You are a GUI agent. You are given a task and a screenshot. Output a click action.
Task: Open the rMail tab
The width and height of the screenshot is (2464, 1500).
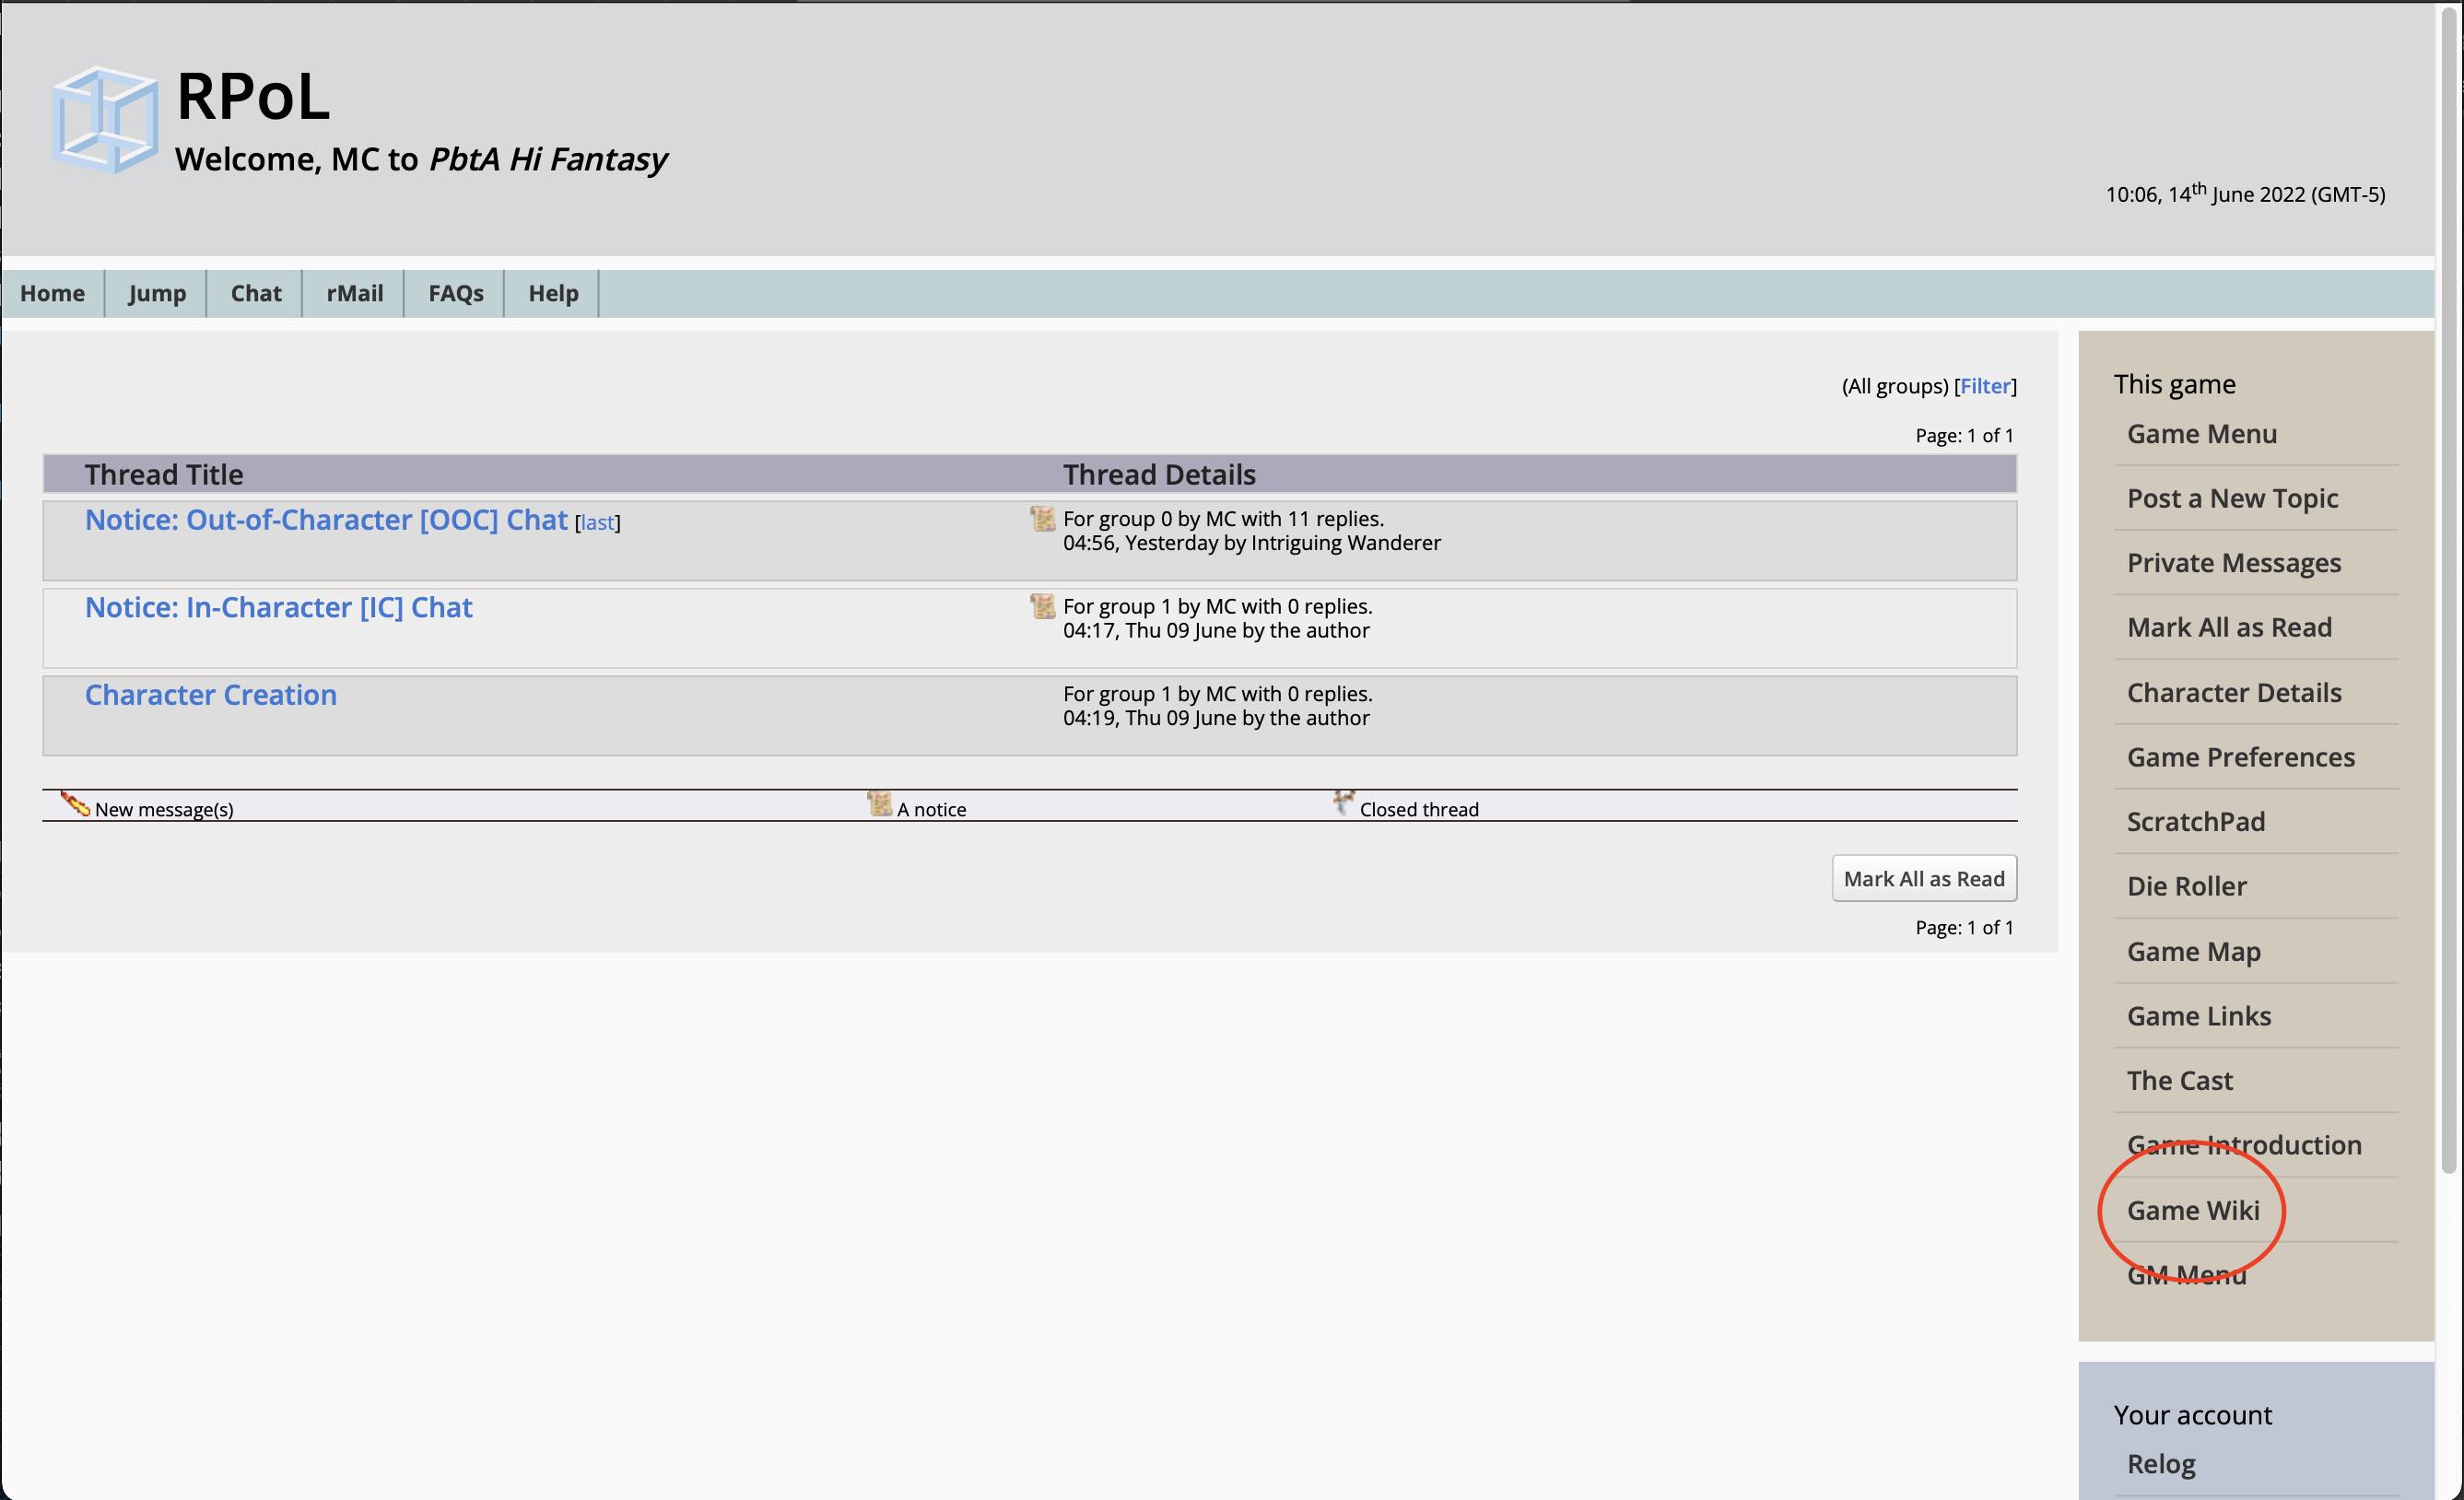(x=355, y=293)
